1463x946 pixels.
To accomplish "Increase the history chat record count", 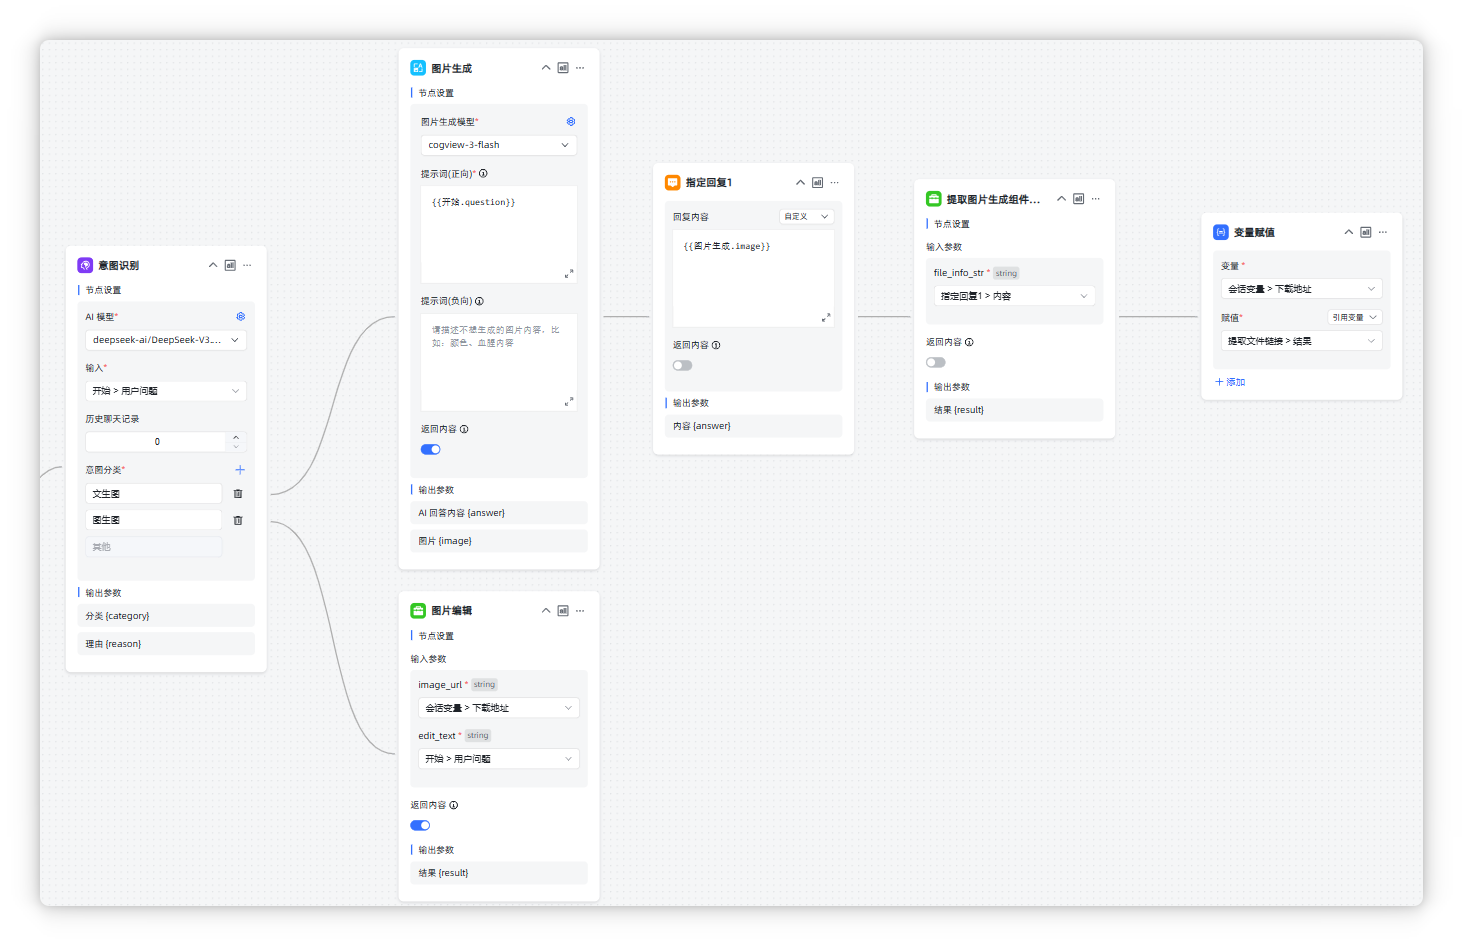I will 236,437.
